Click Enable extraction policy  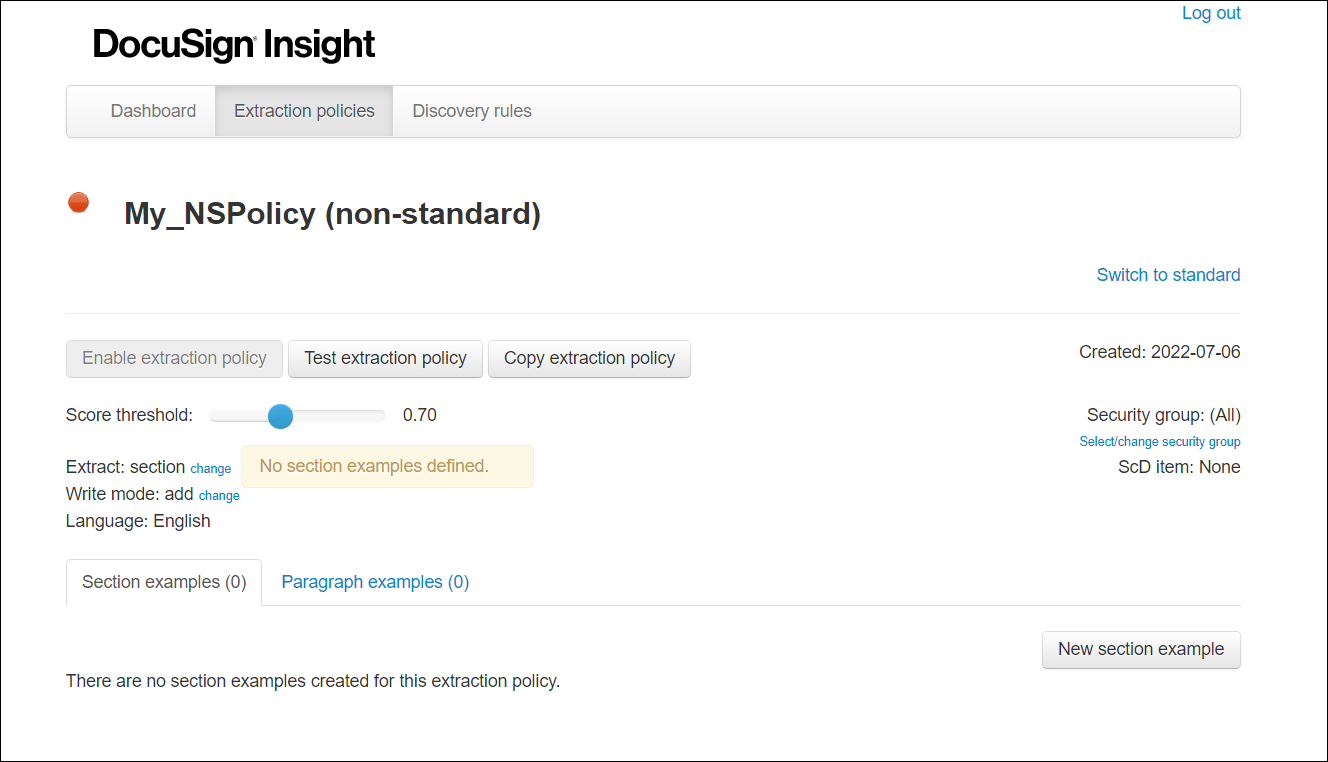(x=174, y=358)
